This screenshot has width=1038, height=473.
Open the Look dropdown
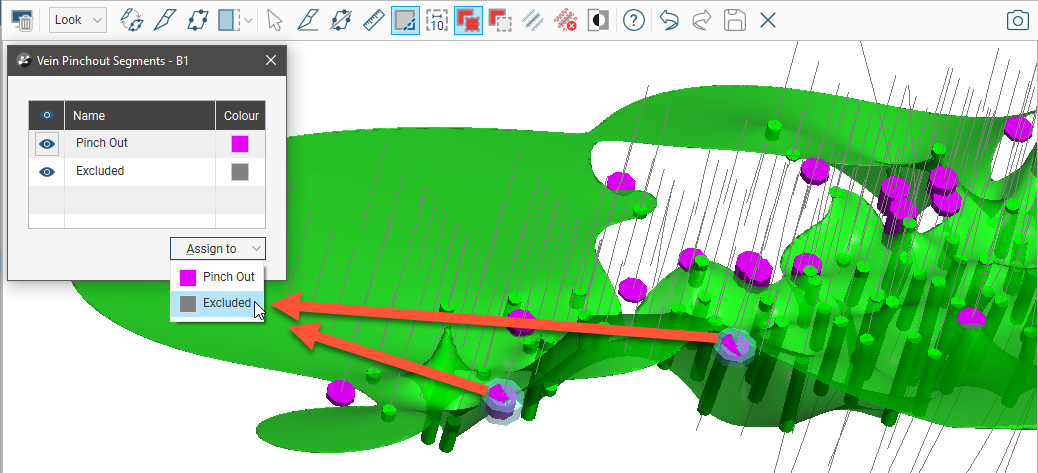click(x=78, y=20)
